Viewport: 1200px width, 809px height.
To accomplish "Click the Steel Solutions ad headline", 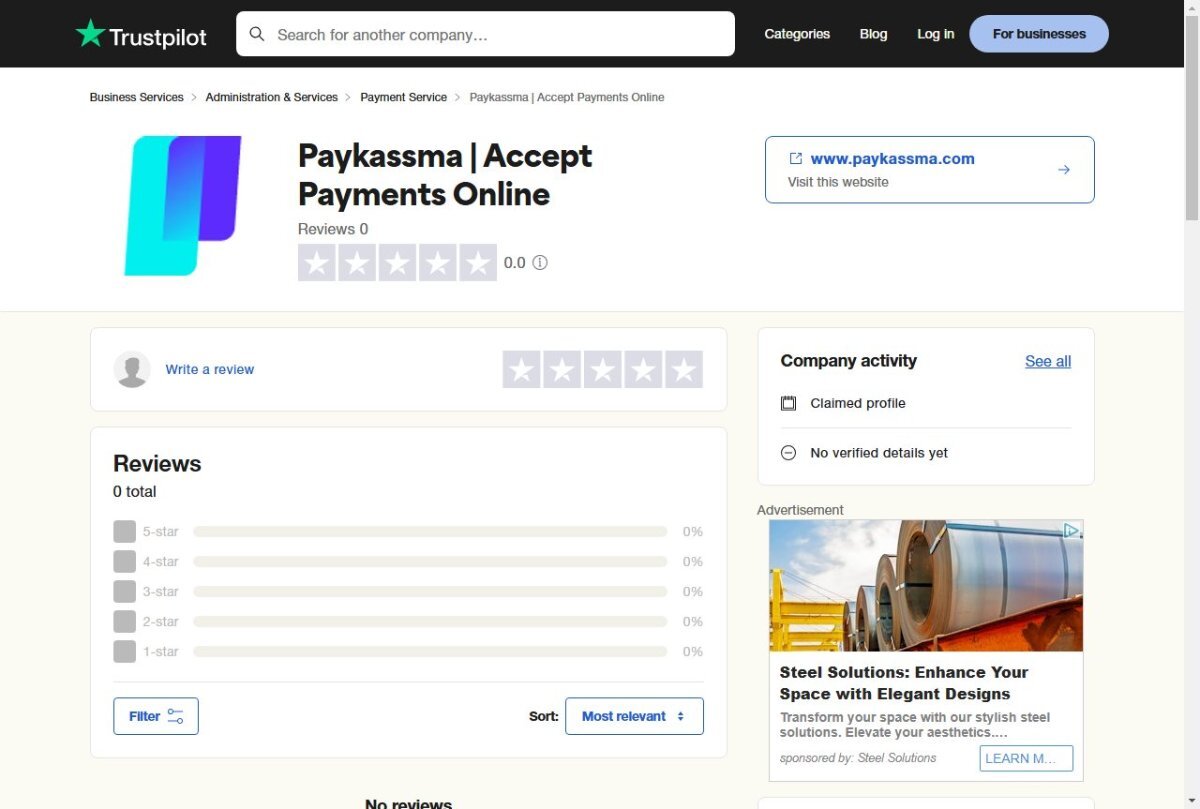I will click(x=904, y=683).
